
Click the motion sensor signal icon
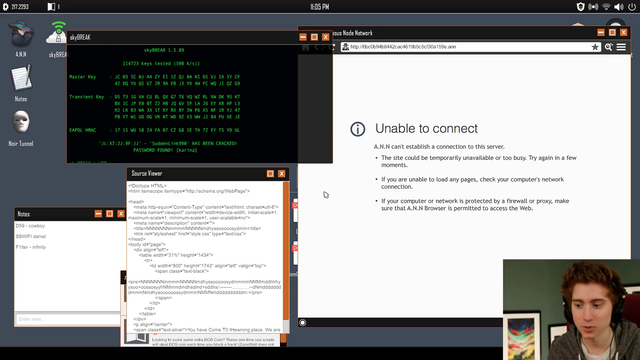pos(593,7)
